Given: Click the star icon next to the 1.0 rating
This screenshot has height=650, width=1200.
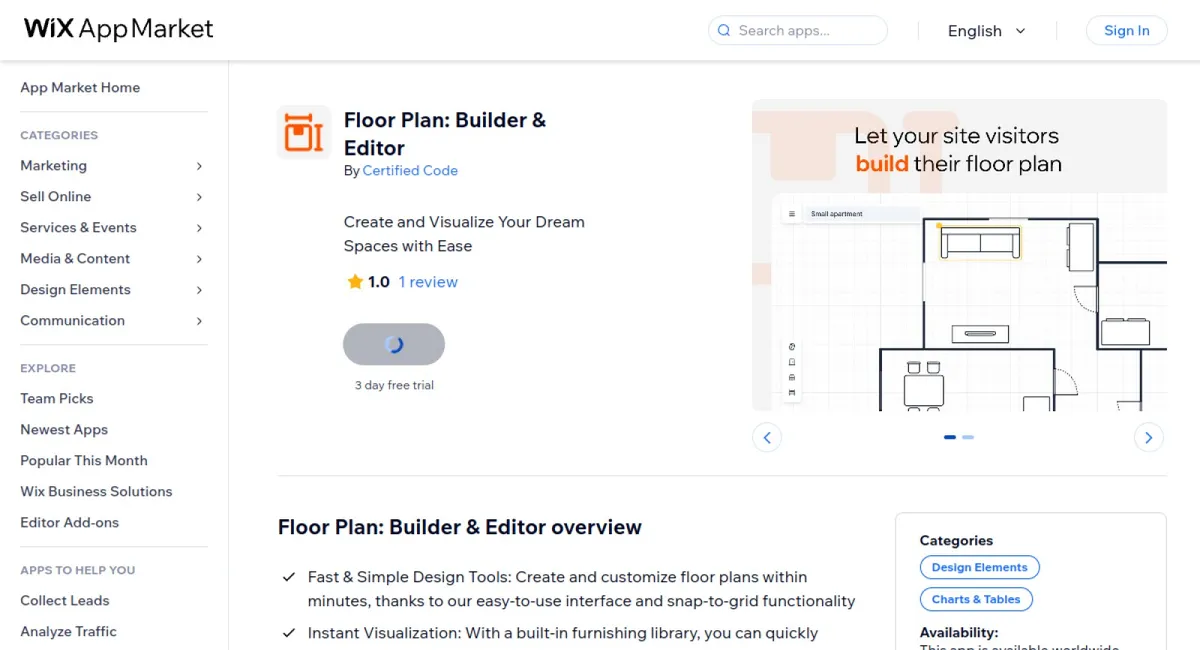Looking at the screenshot, I should click(x=355, y=281).
